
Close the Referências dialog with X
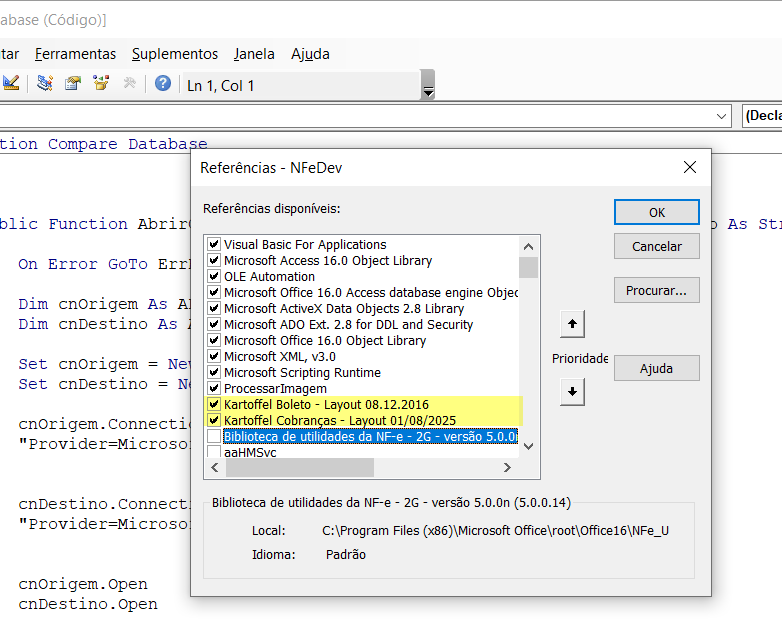[689, 167]
